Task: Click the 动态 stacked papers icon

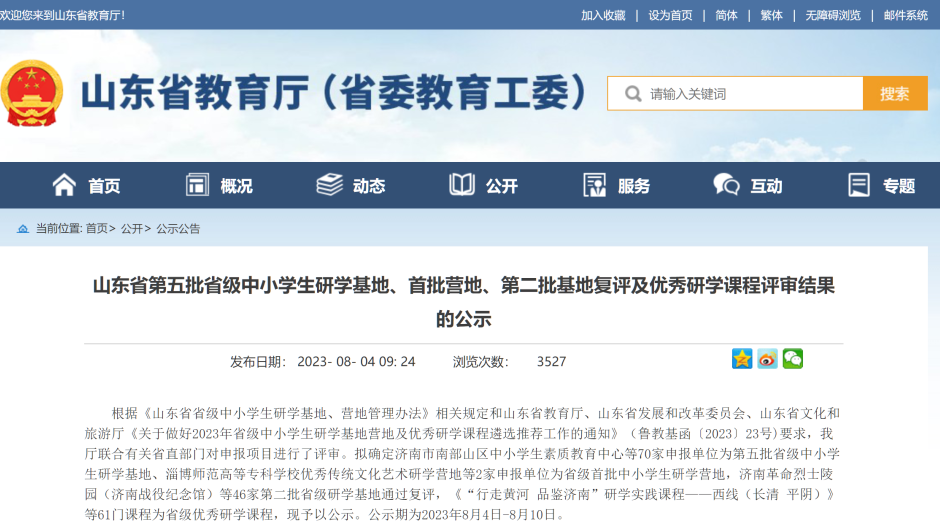Action: coord(329,185)
